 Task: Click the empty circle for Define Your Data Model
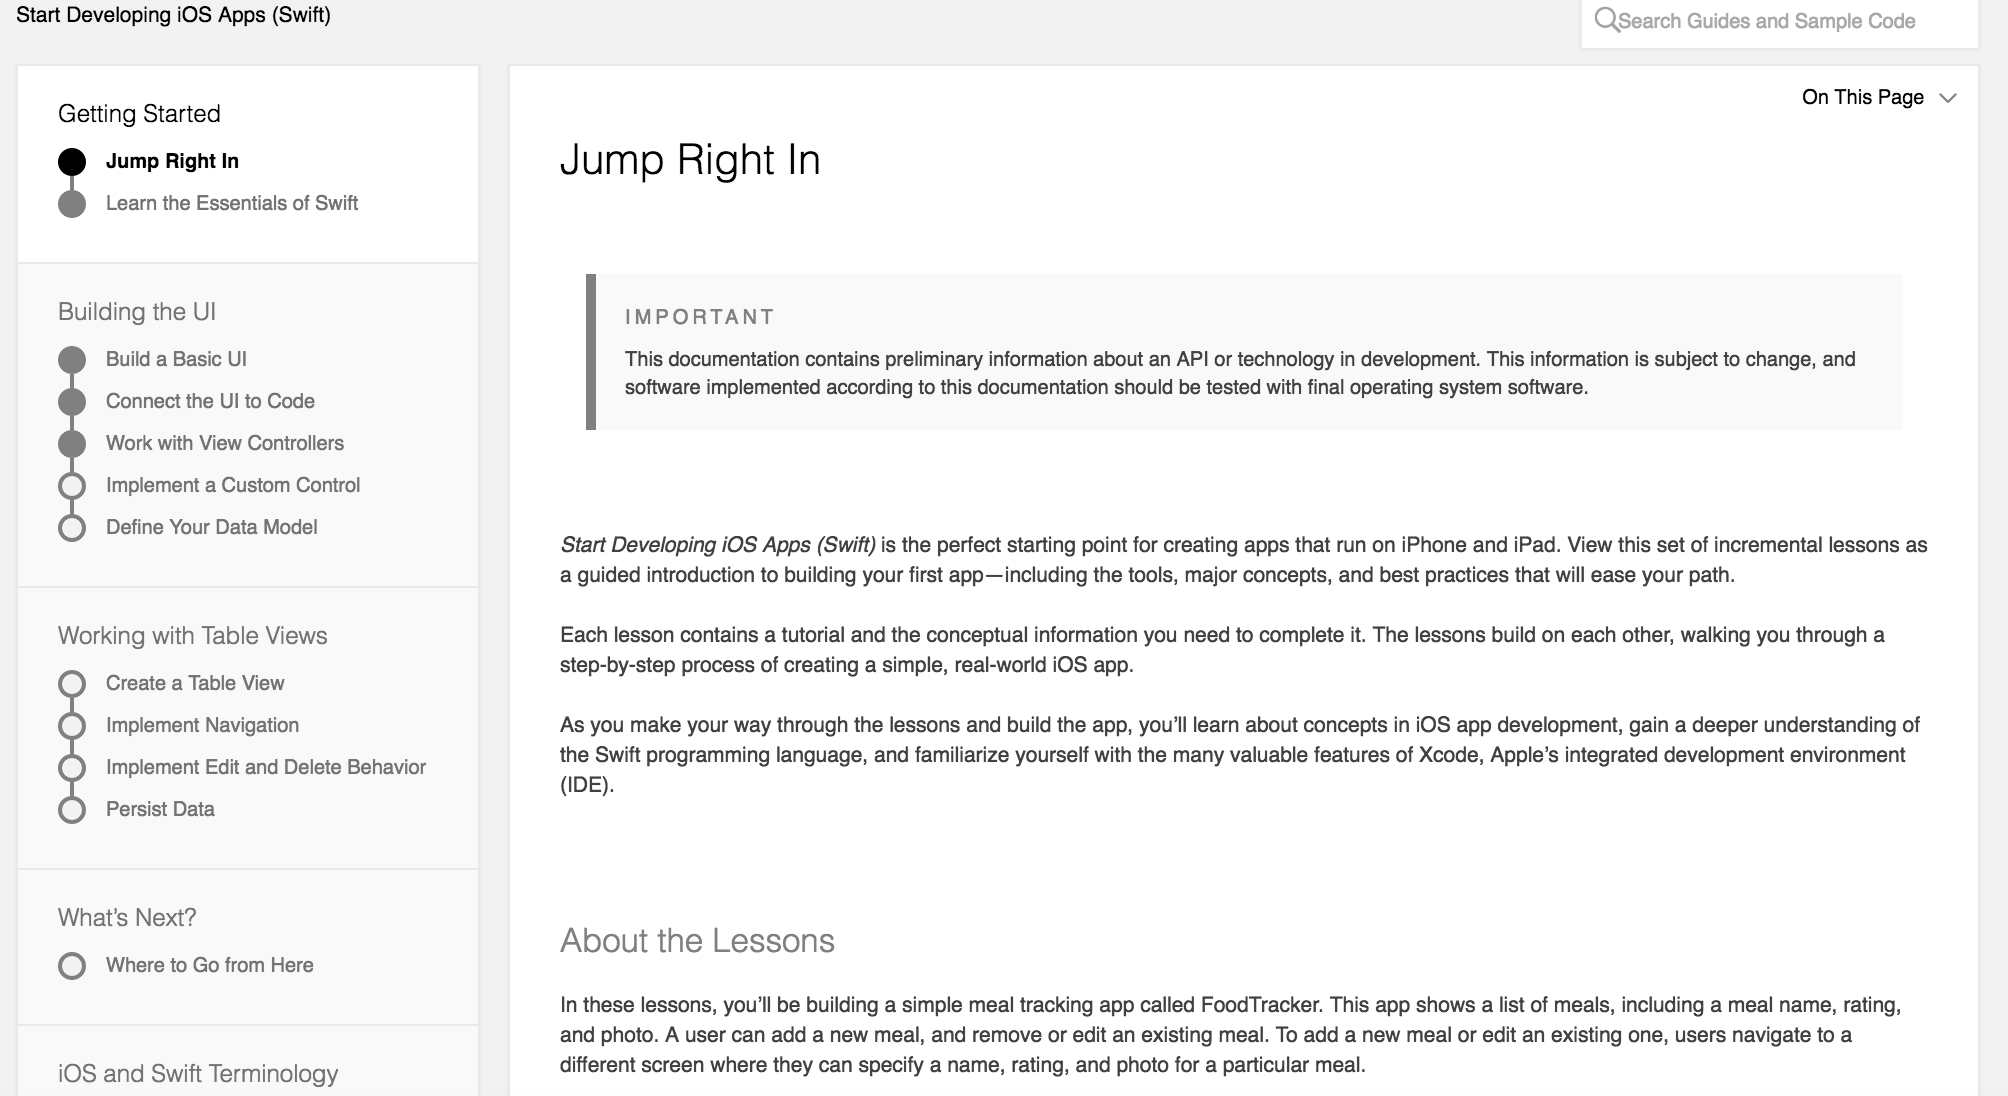(72, 528)
